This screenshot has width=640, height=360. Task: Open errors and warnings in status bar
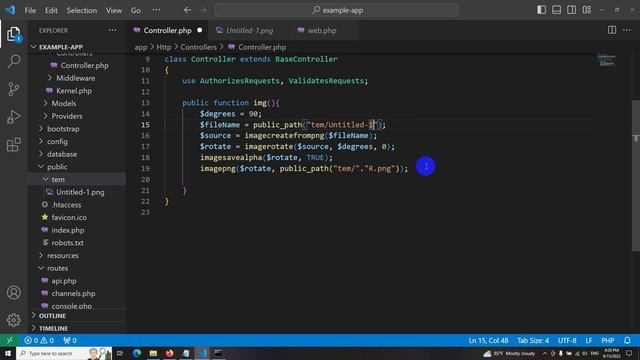39,340
